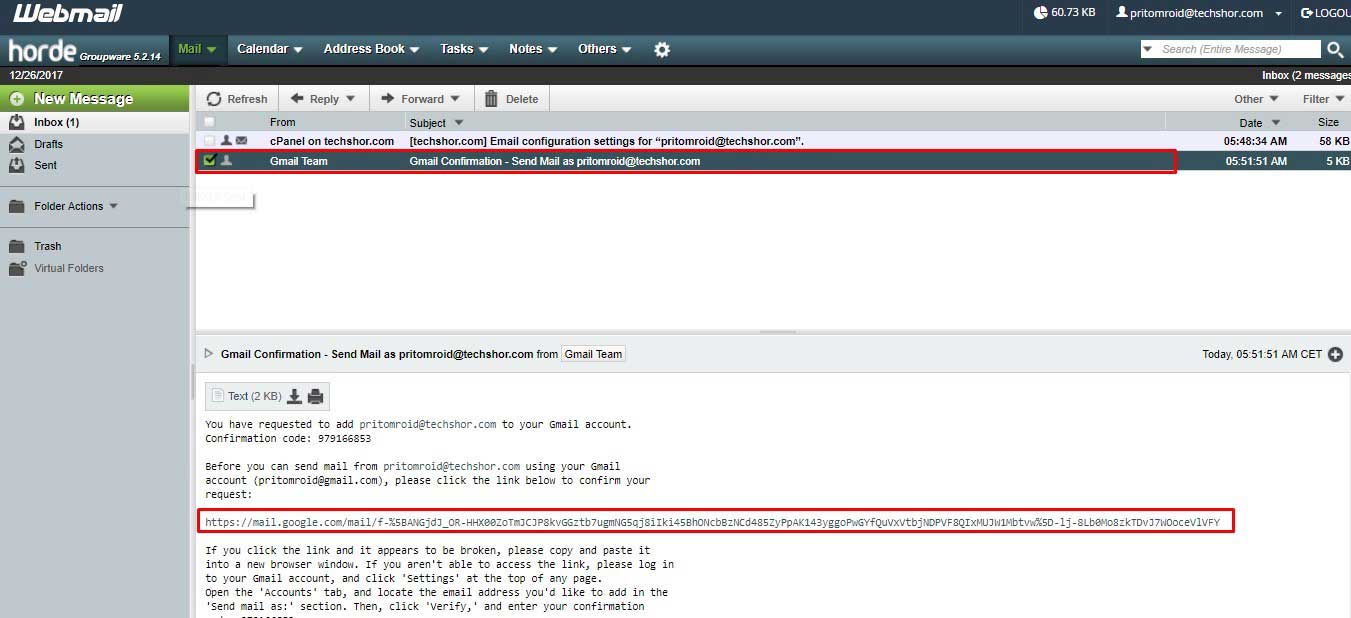Check the cPanel on techshor.com message checkbox
Viewport: 1351px width, 618px height.
(x=210, y=141)
